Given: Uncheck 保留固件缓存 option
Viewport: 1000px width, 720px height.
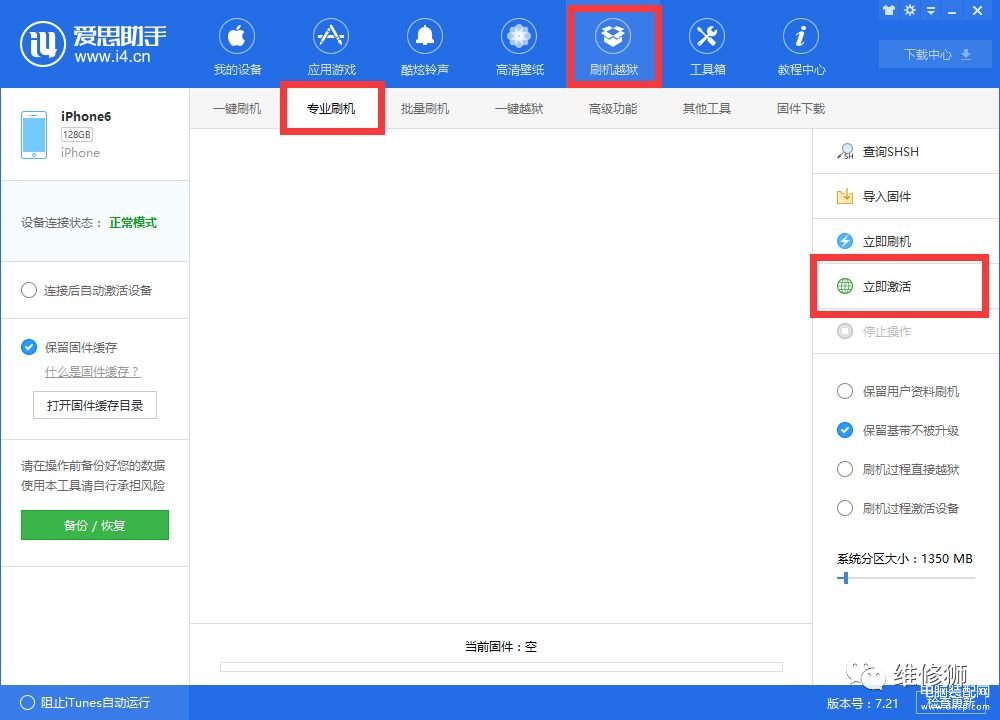Looking at the screenshot, I should click(x=29, y=347).
